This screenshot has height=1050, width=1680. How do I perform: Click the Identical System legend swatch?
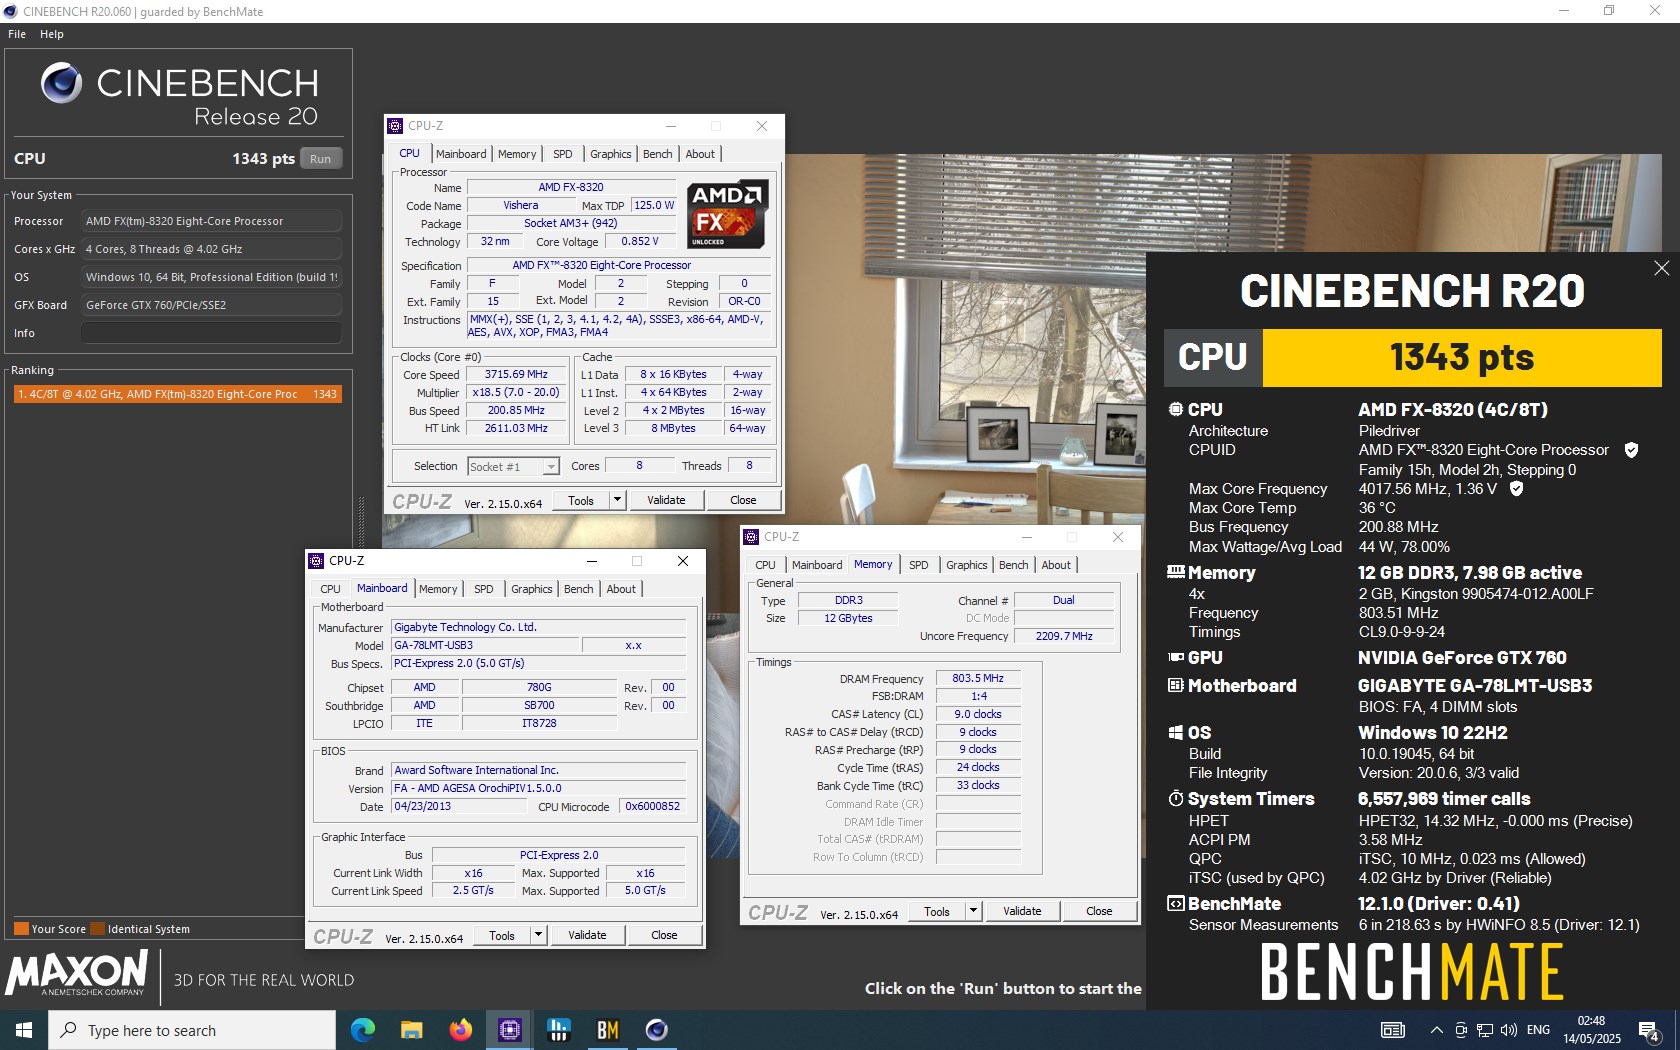(97, 929)
